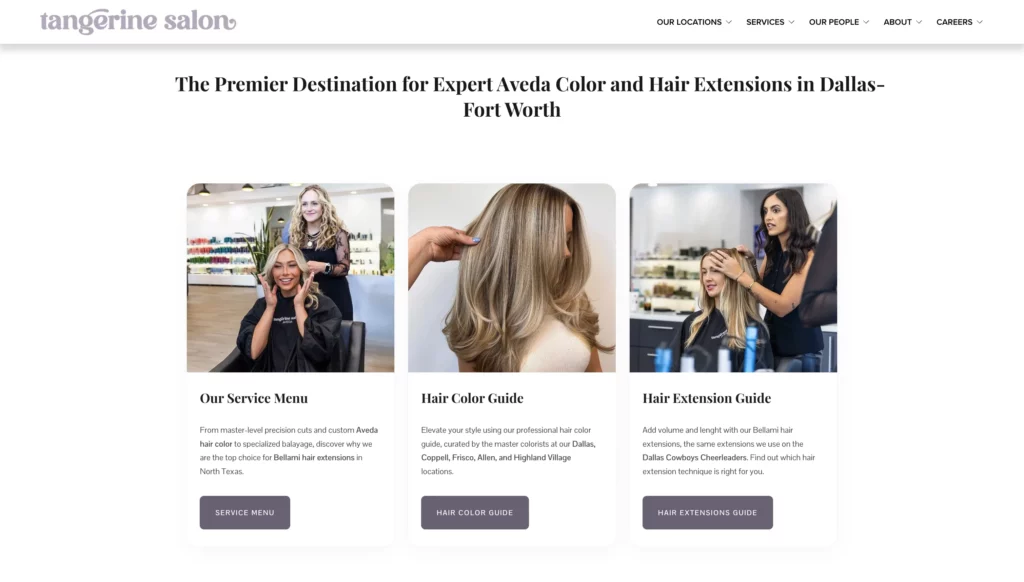Open the About menu item
The image size is (1024, 582).
click(897, 22)
